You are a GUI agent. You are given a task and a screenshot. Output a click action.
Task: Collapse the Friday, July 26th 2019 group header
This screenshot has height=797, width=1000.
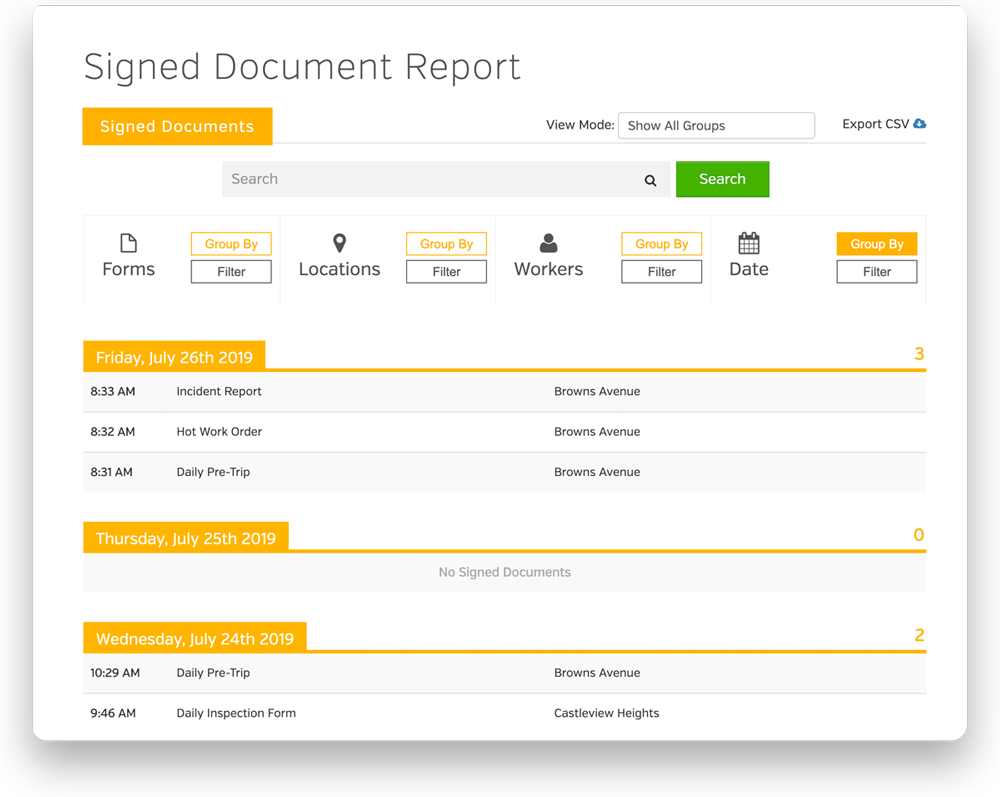pos(174,357)
